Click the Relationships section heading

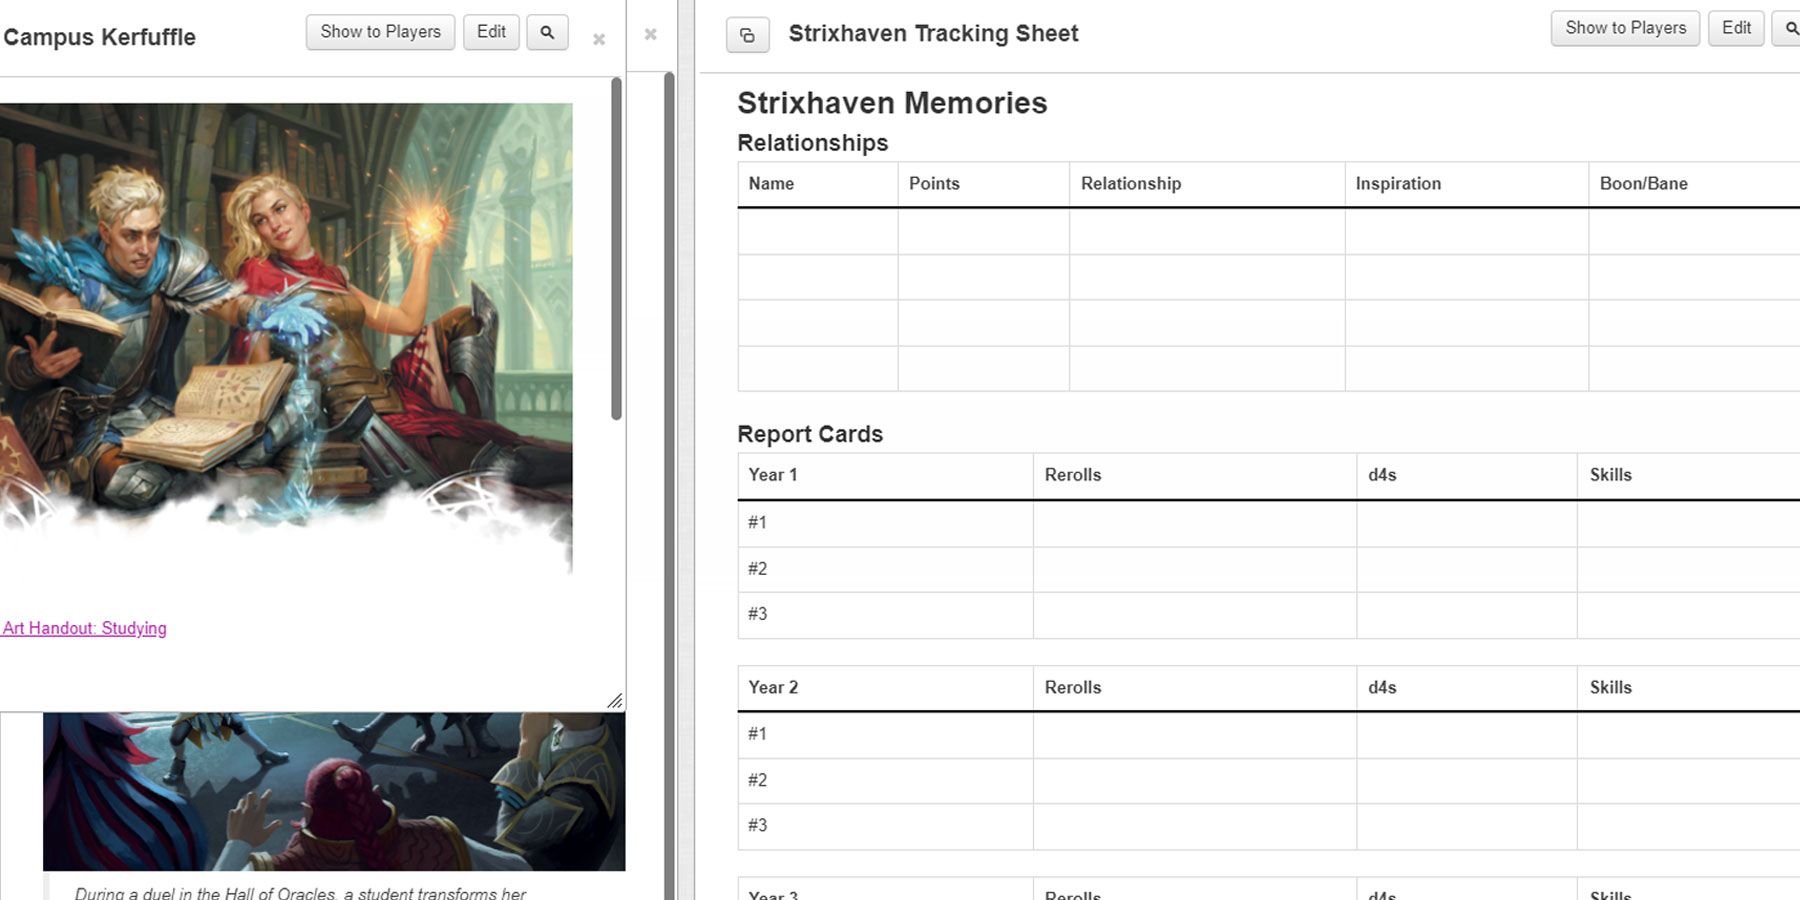tap(812, 143)
